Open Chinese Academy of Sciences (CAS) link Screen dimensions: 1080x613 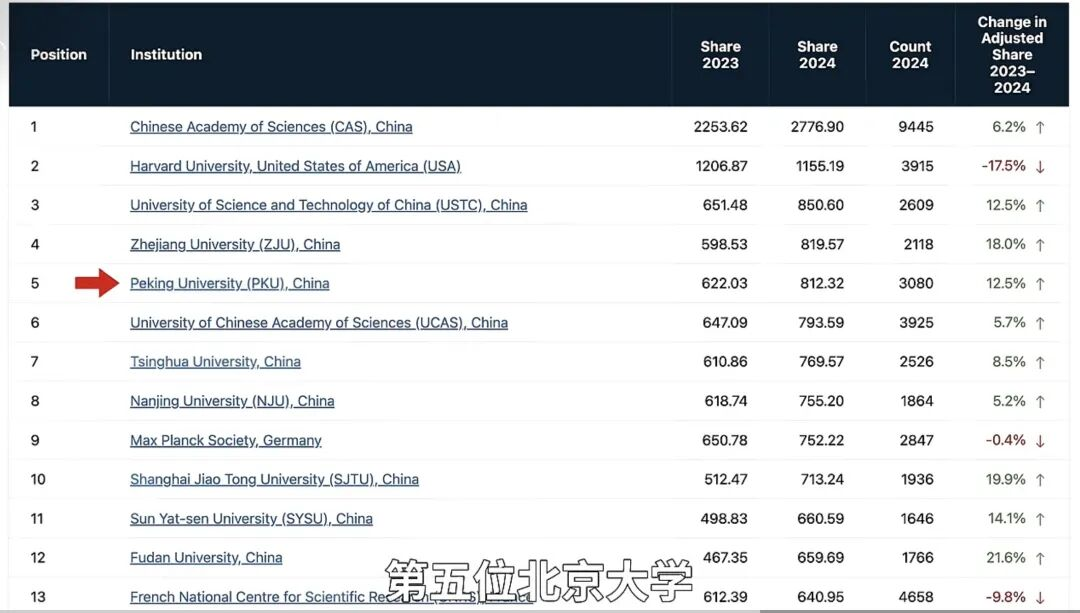pyautogui.click(x=271, y=127)
